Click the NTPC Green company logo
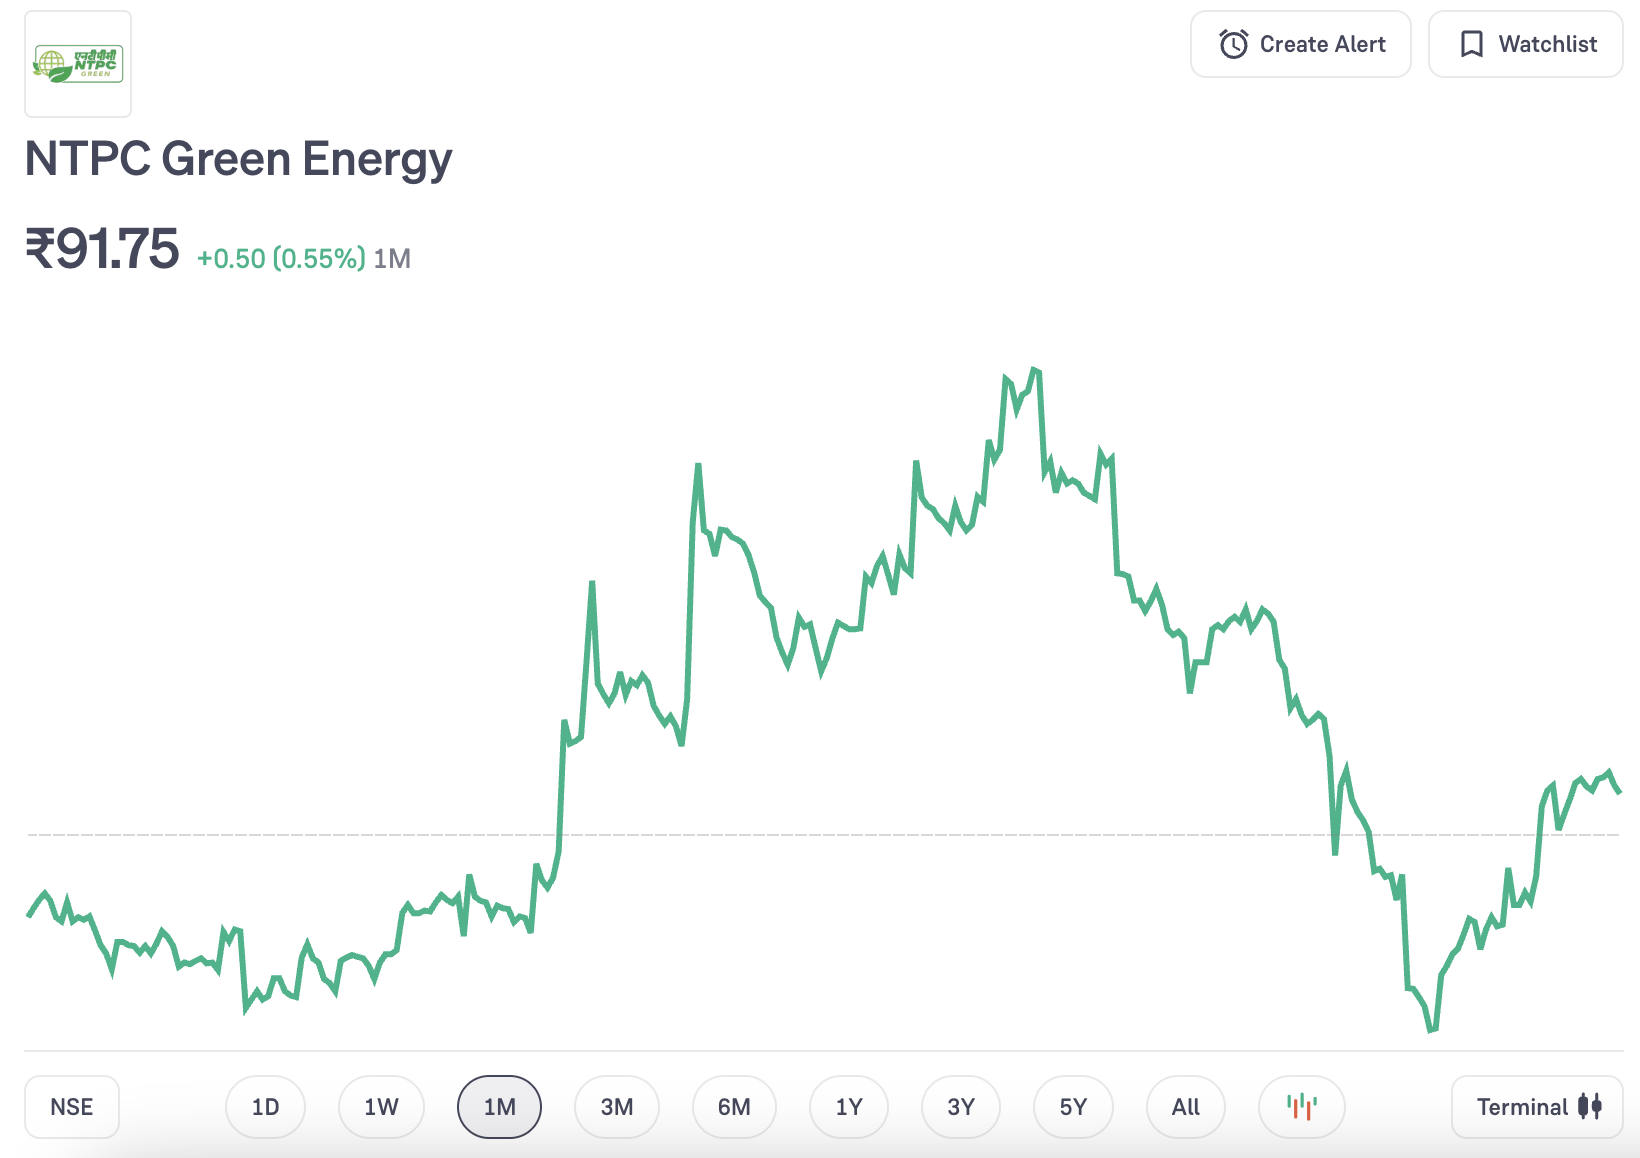The image size is (1640, 1158). tap(78, 64)
